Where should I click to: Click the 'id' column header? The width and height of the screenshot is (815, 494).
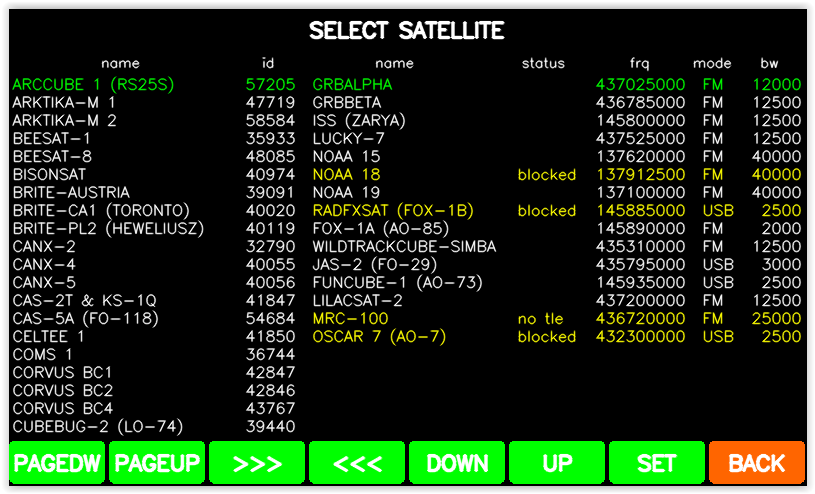point(268,63)
